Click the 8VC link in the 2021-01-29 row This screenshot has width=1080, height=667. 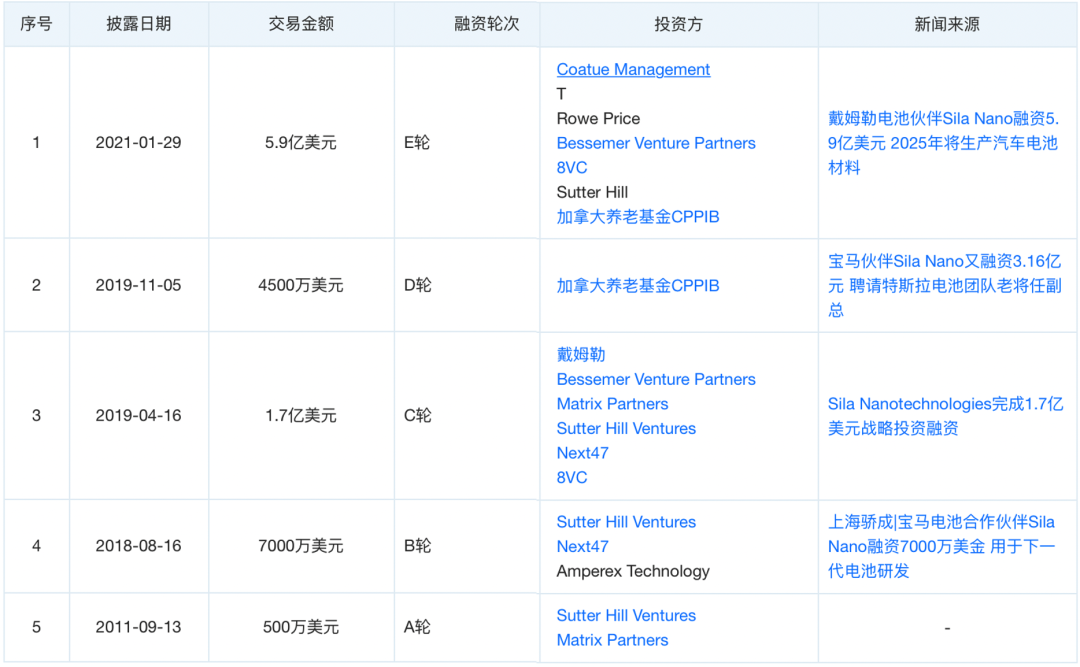572,167
